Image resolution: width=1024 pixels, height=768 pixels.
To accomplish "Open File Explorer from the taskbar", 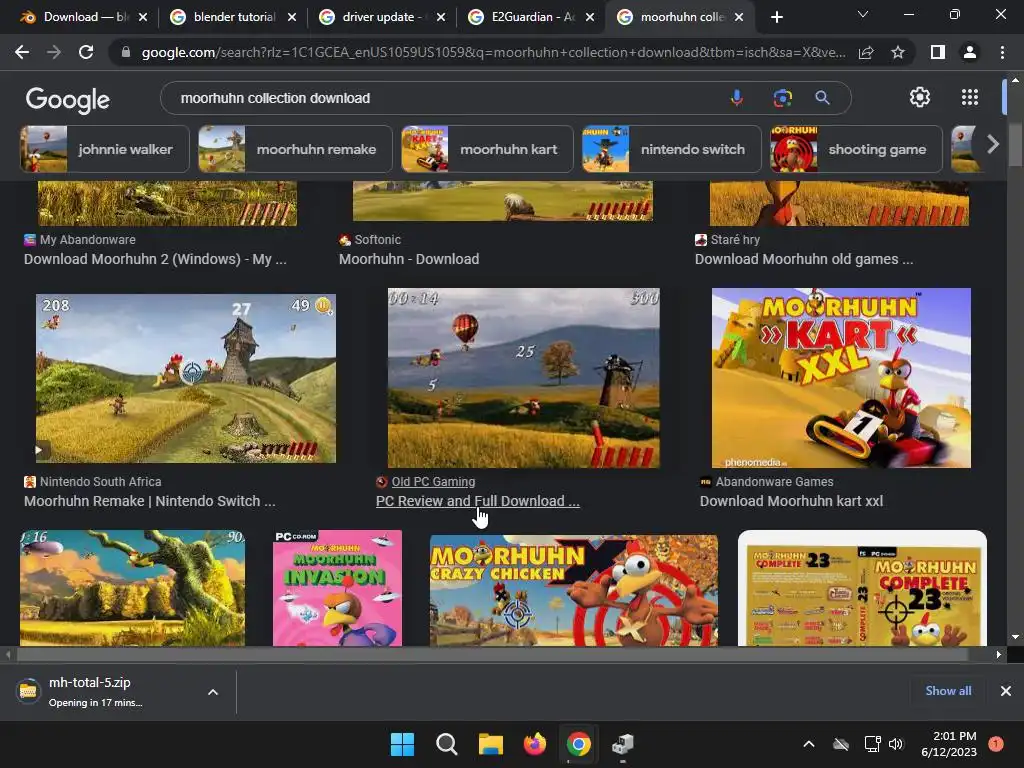I will pos(490,744).
